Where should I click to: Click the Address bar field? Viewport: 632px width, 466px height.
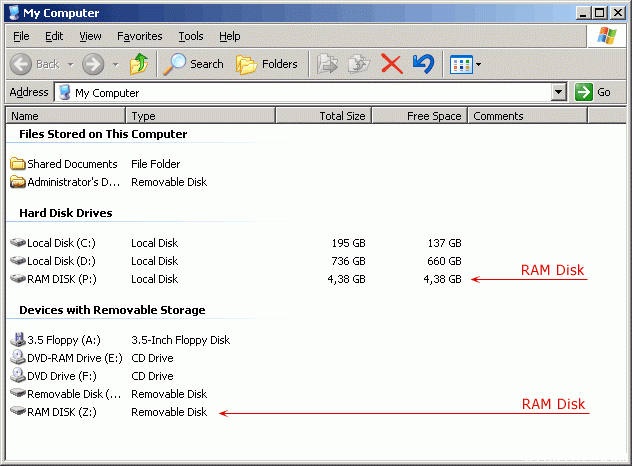pyautogui.click(x=310, y=93)
